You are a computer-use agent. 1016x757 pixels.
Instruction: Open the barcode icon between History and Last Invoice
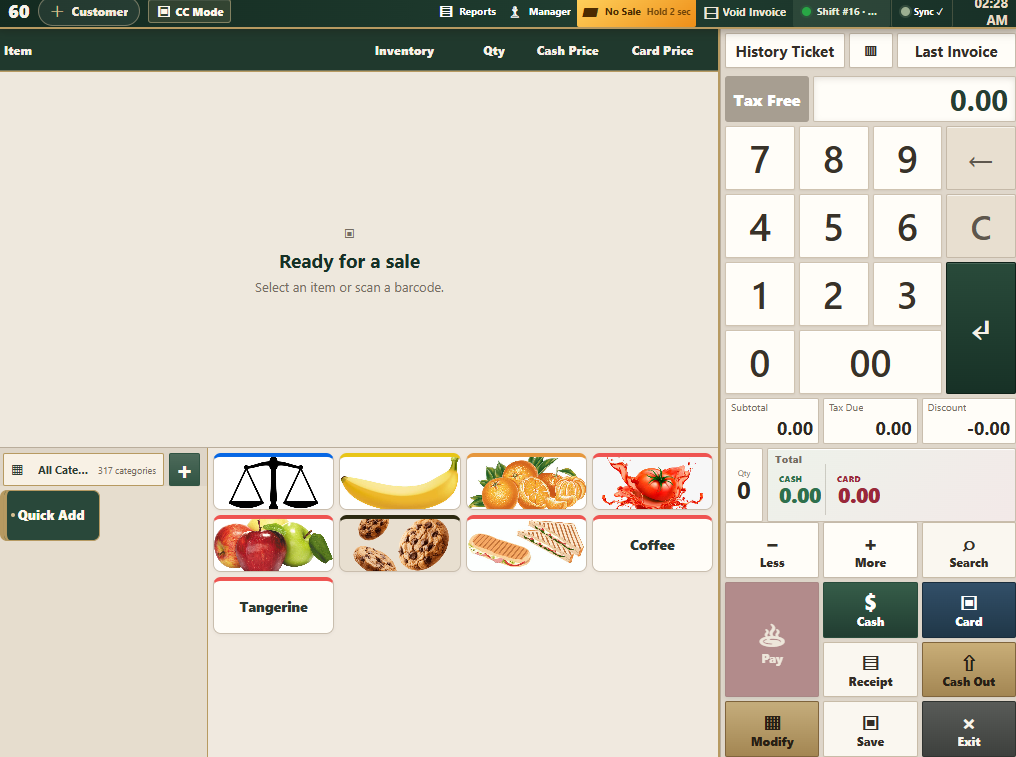click(x=870, y=51)
